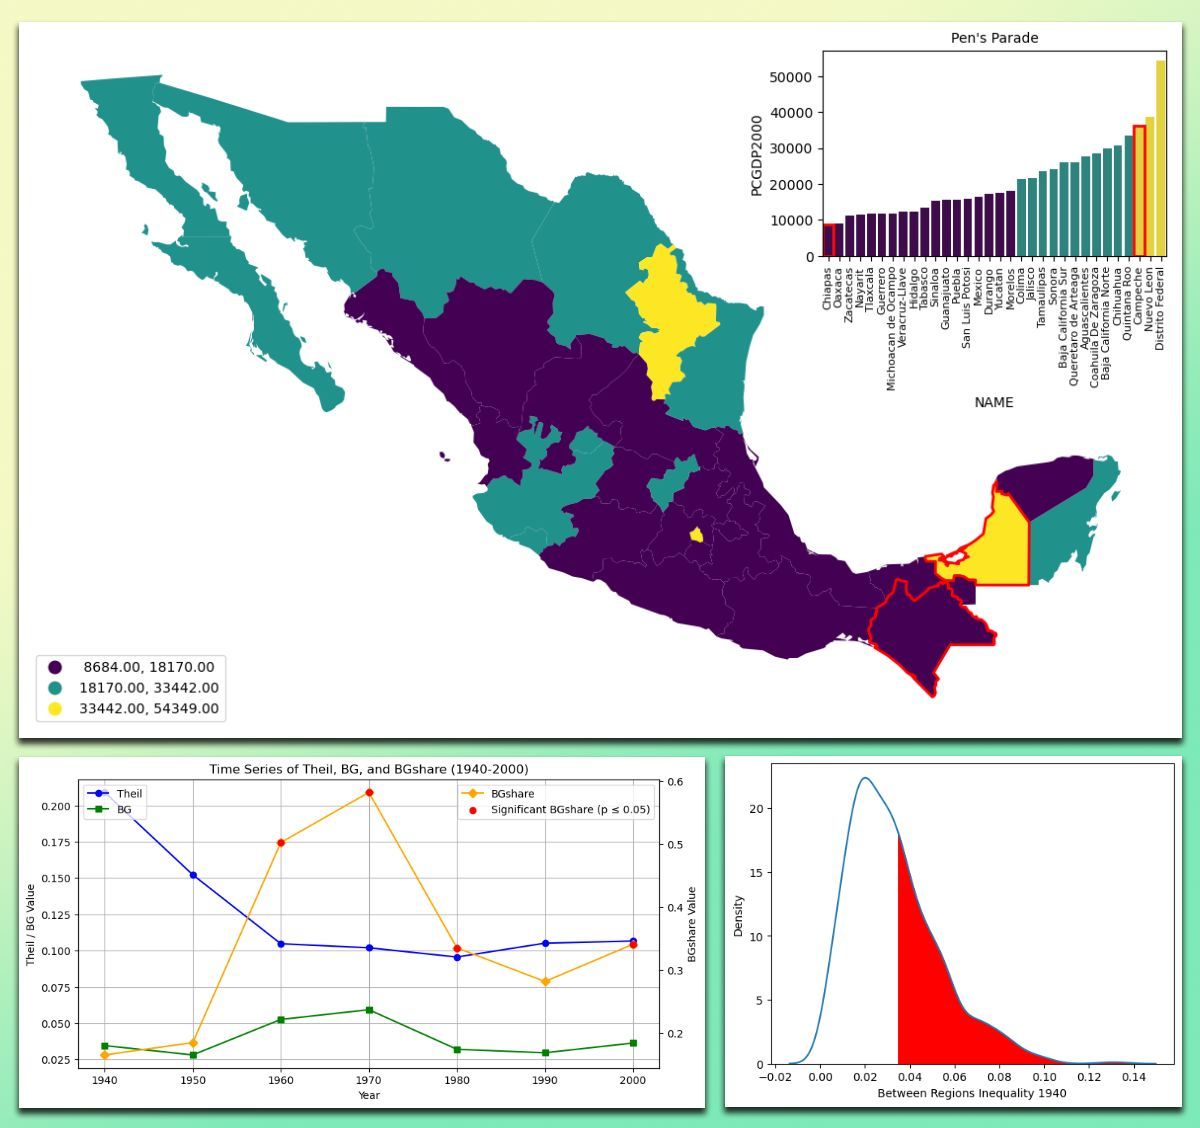Click the blue Theil point at 2000
This screenshot has height=1128, width=1200.
633,941
